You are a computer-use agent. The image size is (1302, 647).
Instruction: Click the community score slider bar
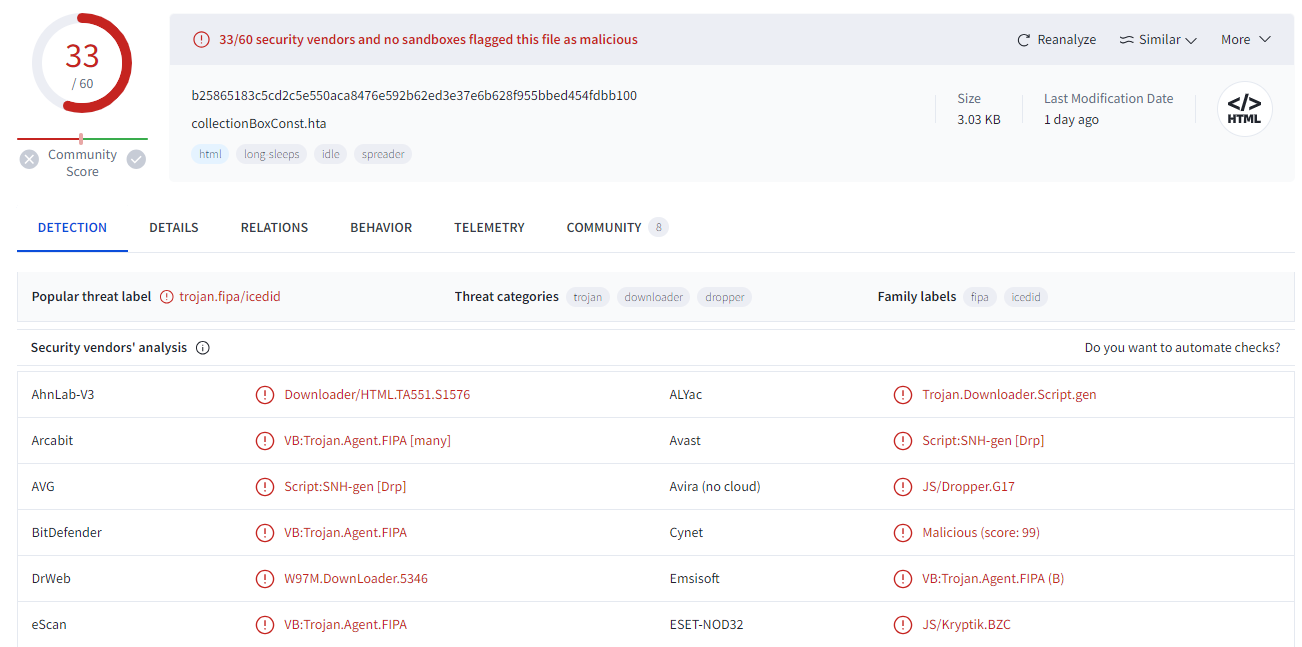(x=82, y=139)
